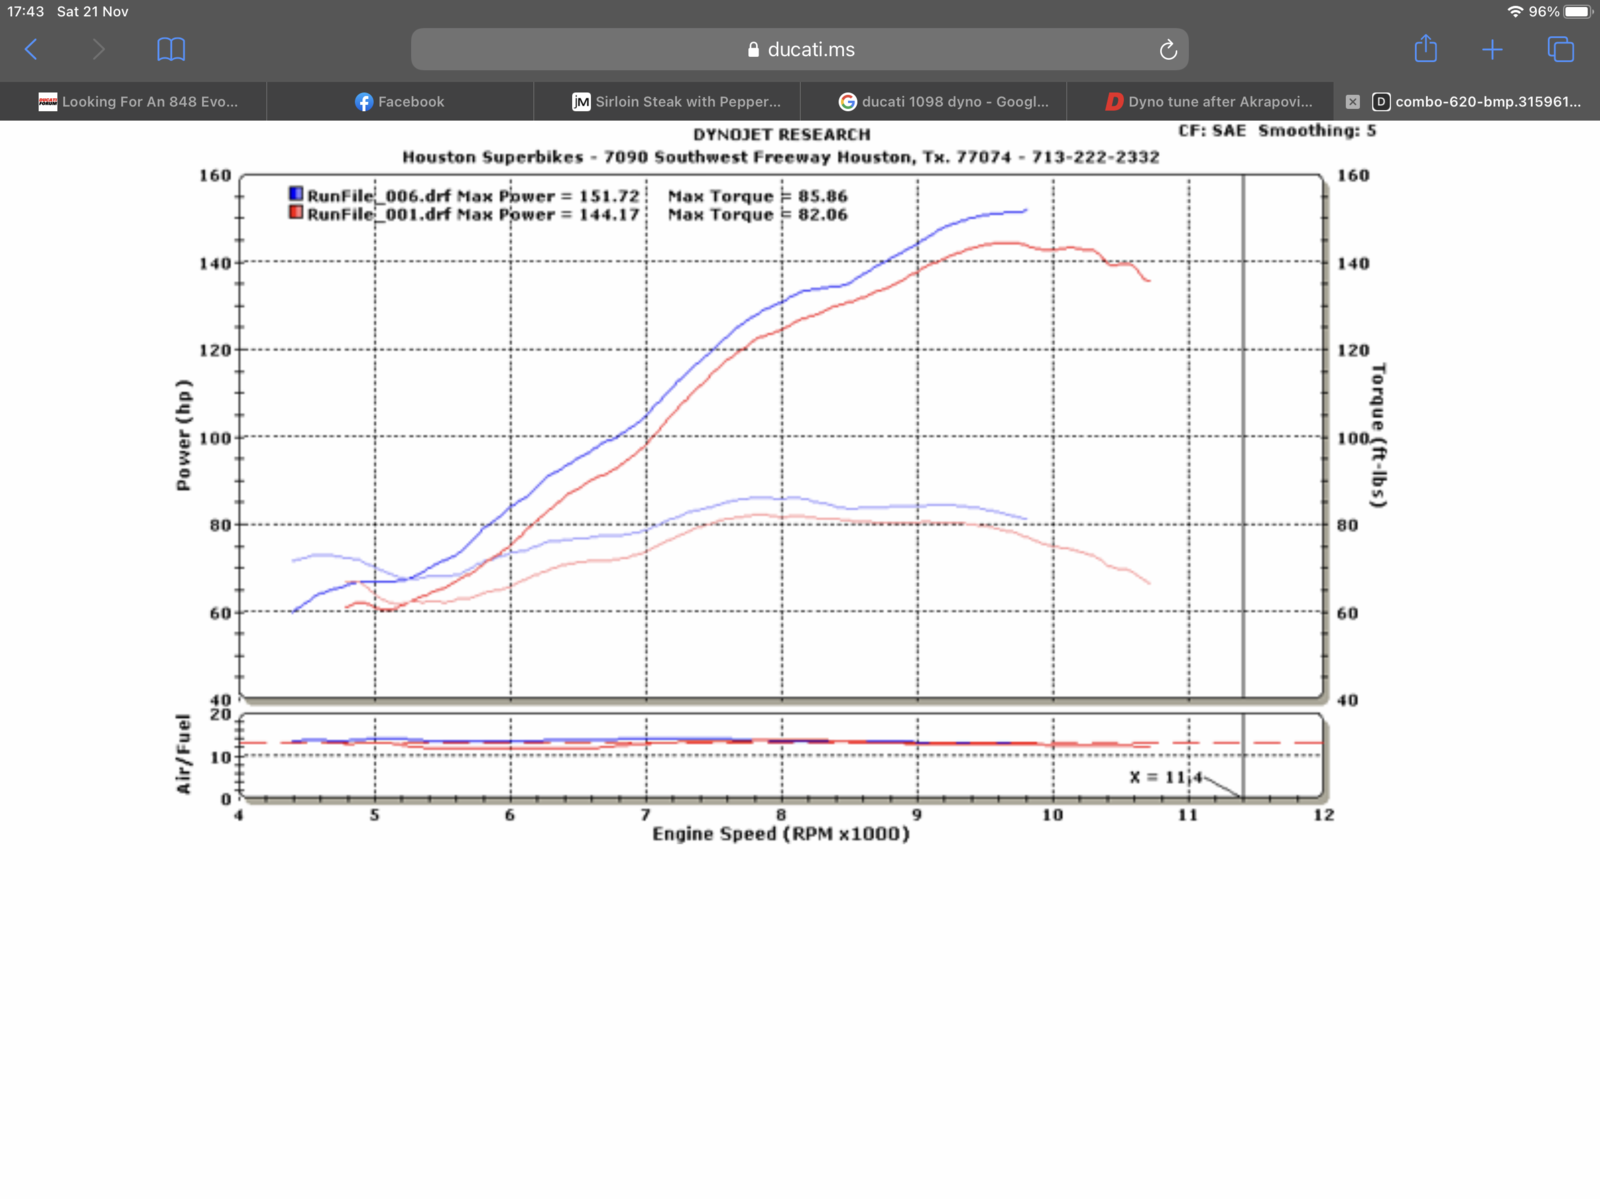Open the bookmarks book icon
Screen dimensions: 1600x1199
[x=171, y=49]
